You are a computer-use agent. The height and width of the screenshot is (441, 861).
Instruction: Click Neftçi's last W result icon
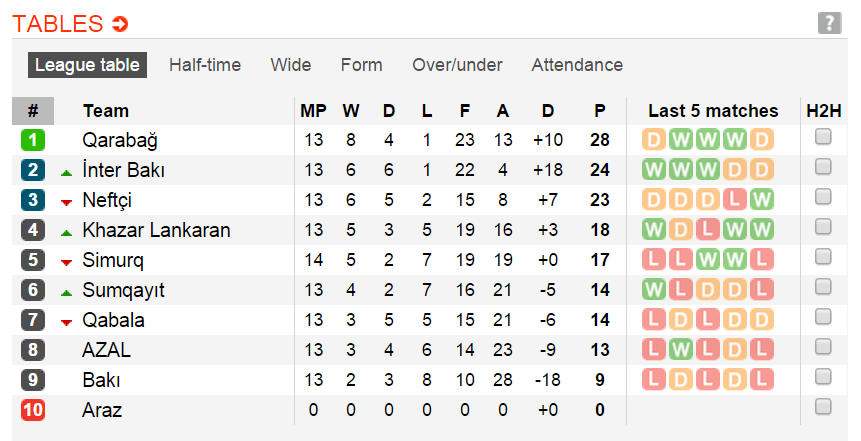pos(761,200)
